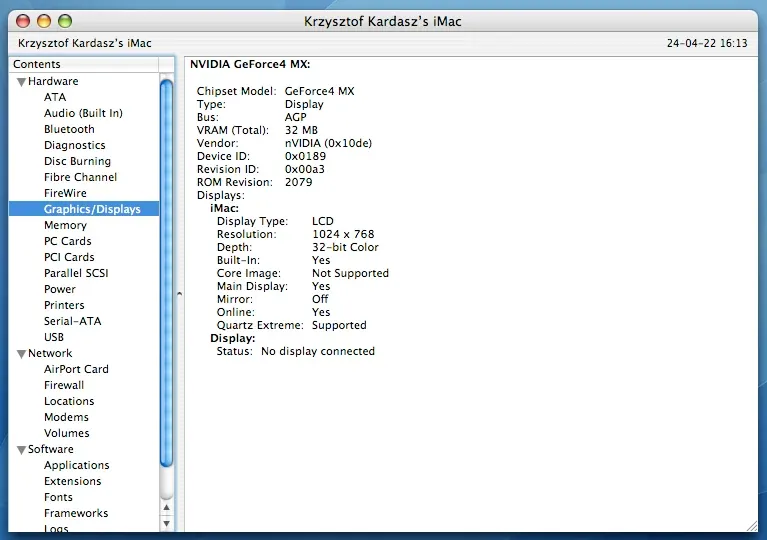
Task: Select FireWire in sidebar
Action: coord(65,193)
